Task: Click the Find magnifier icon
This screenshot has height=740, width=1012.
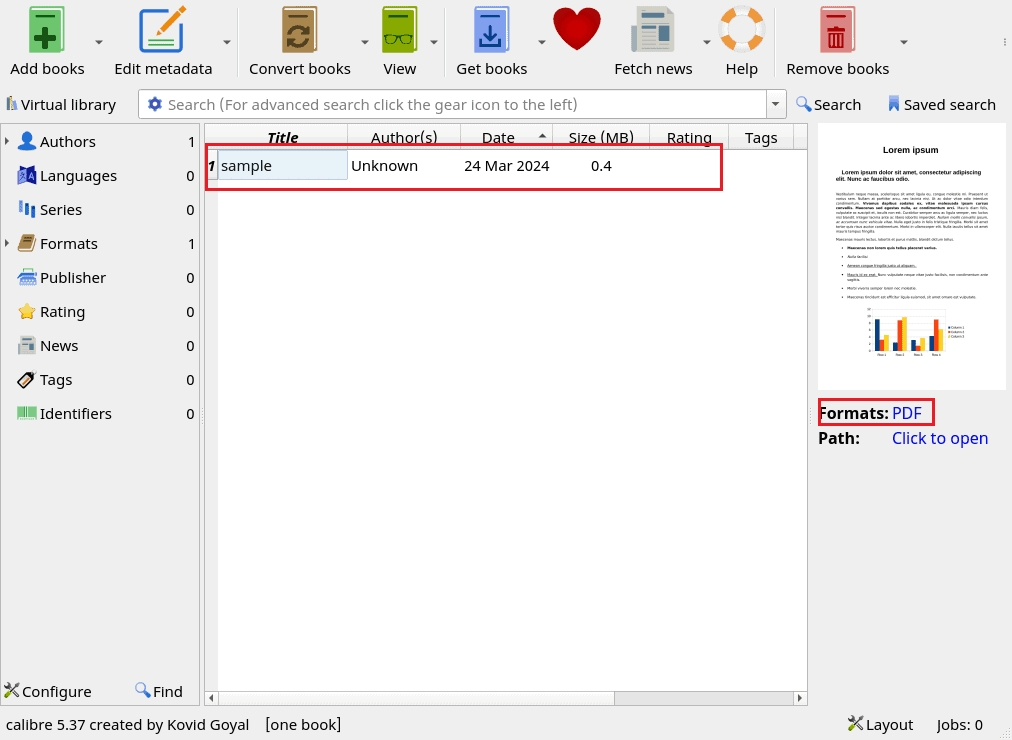Action: pos(143,690)
